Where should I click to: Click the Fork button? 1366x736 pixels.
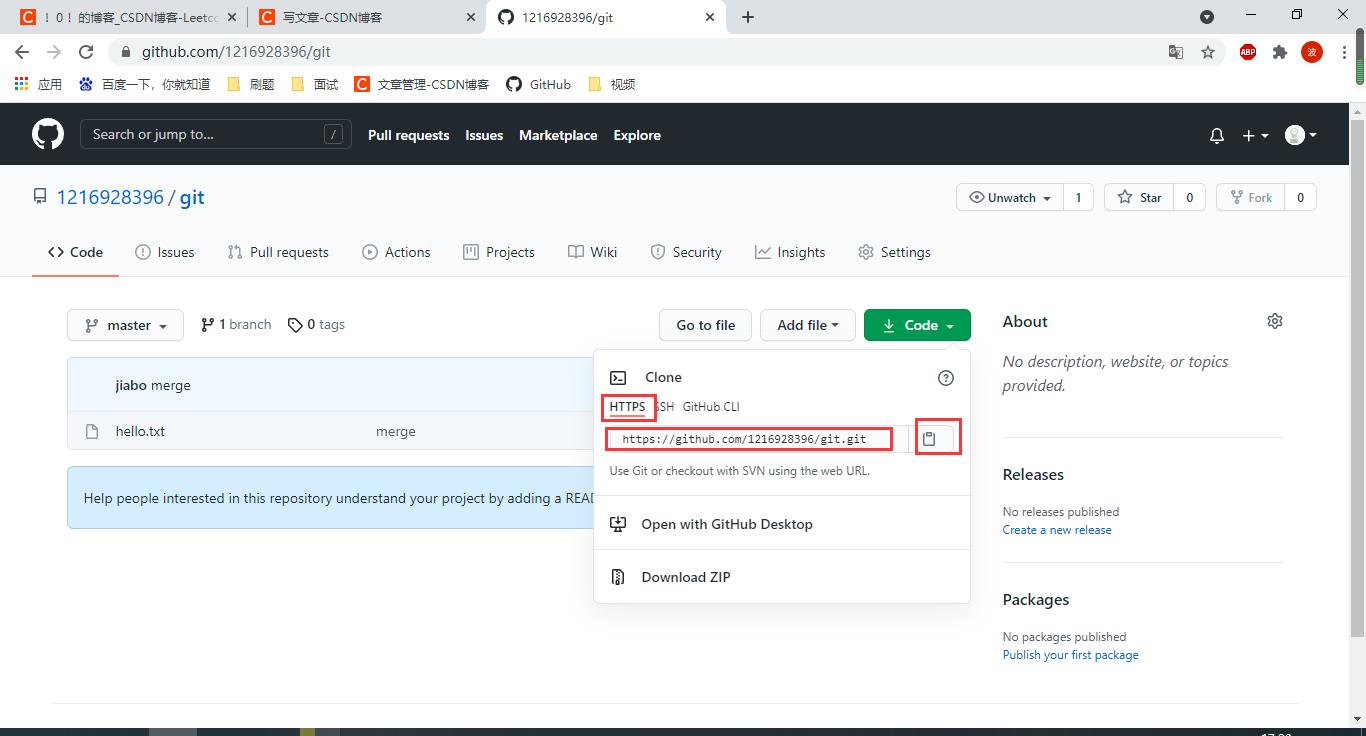tap(1251, 197)
